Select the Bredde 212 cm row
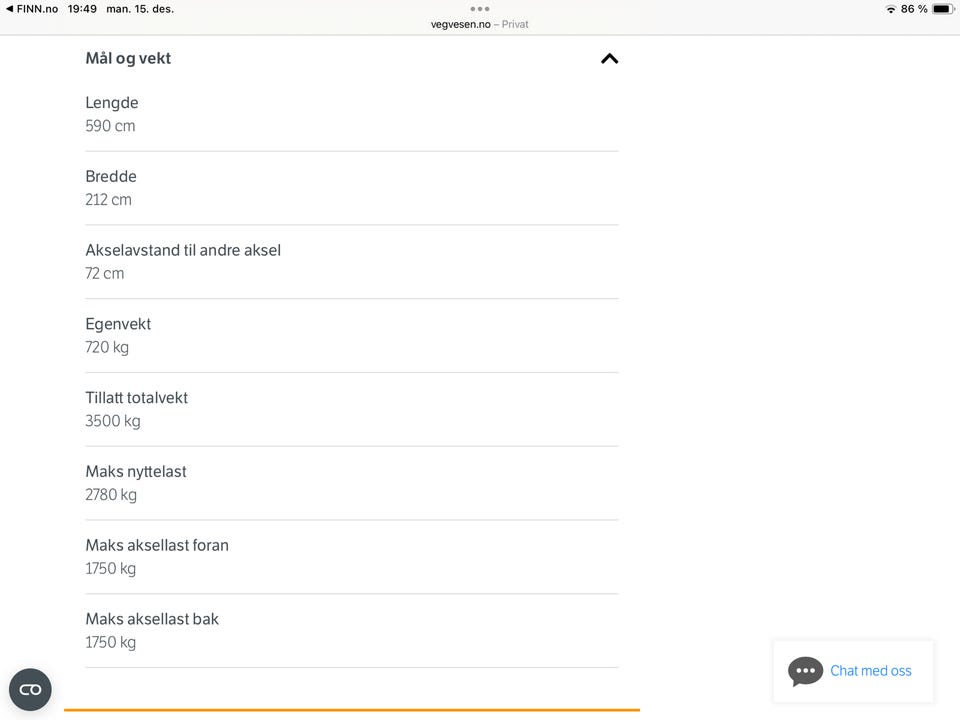Viewport: 960px width, 720px height. tap(350, 188)
